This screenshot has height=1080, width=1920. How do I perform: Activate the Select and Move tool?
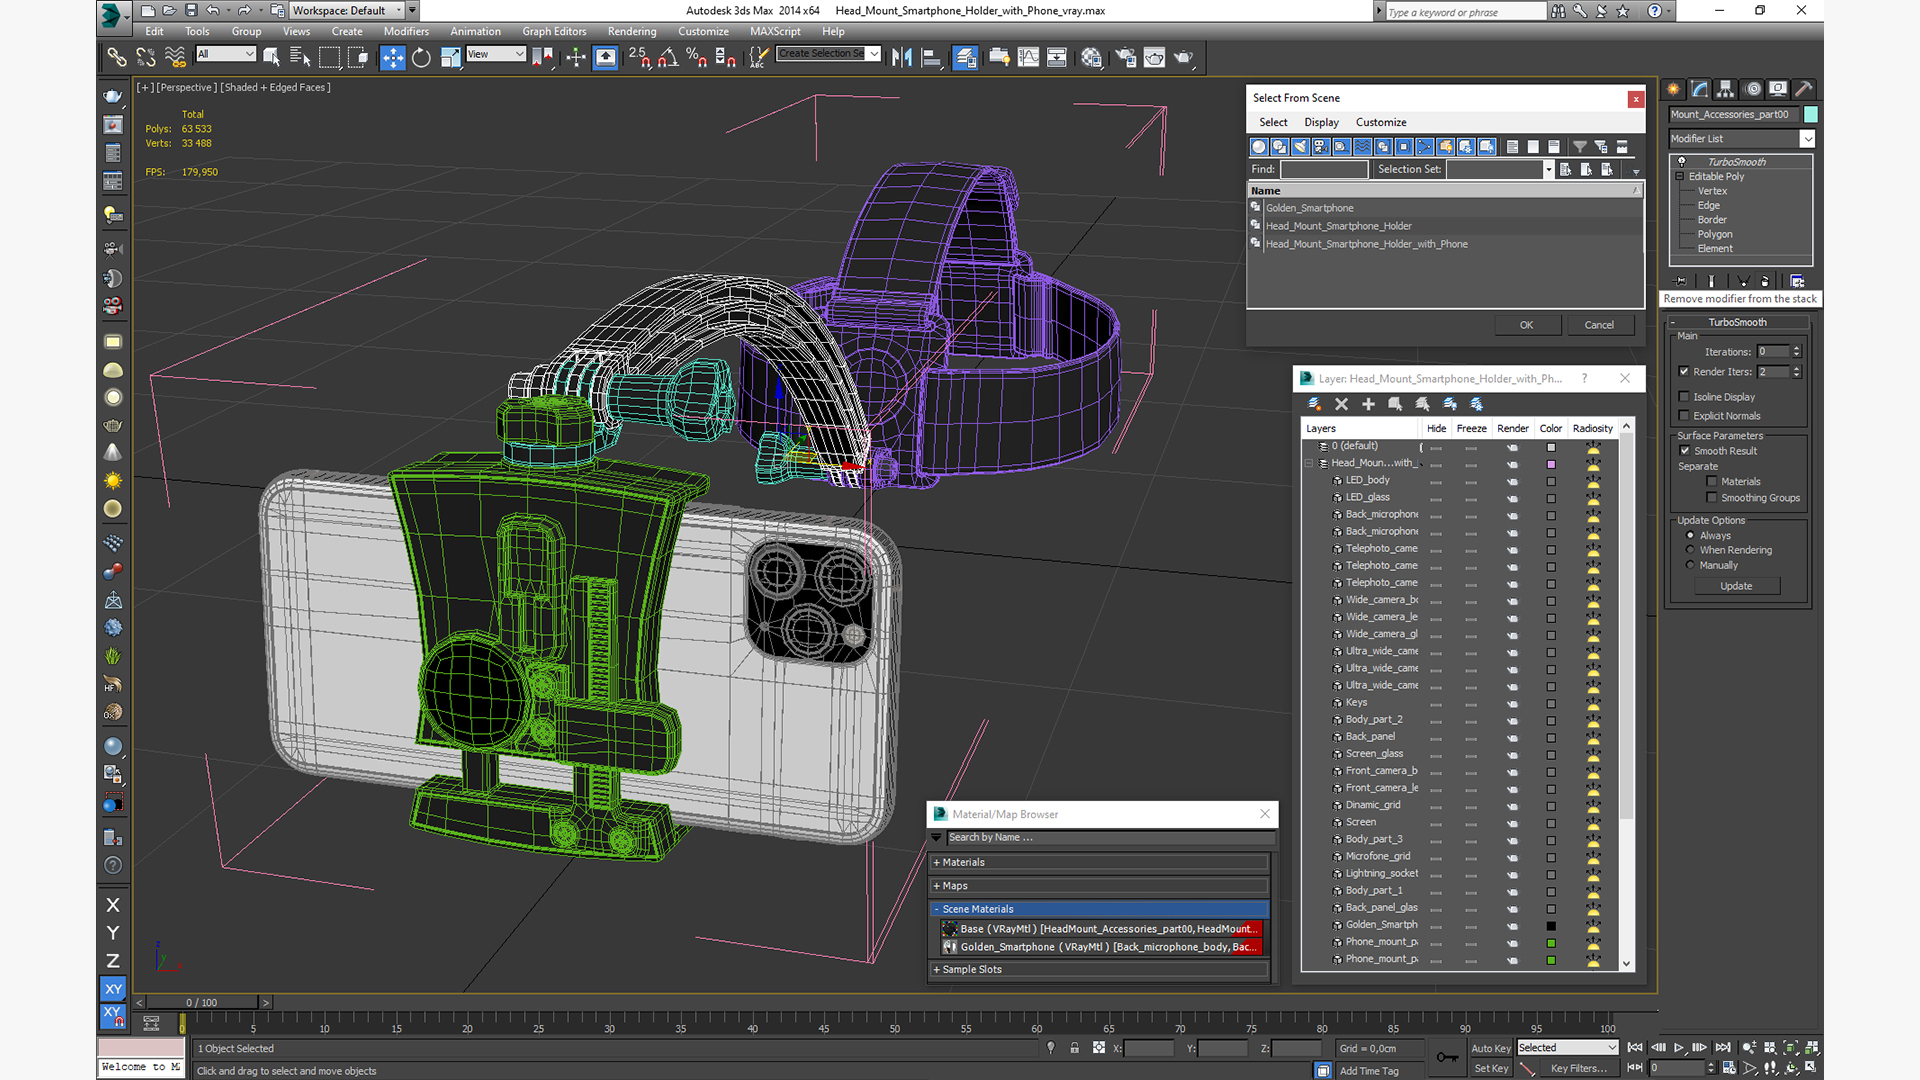393,57
